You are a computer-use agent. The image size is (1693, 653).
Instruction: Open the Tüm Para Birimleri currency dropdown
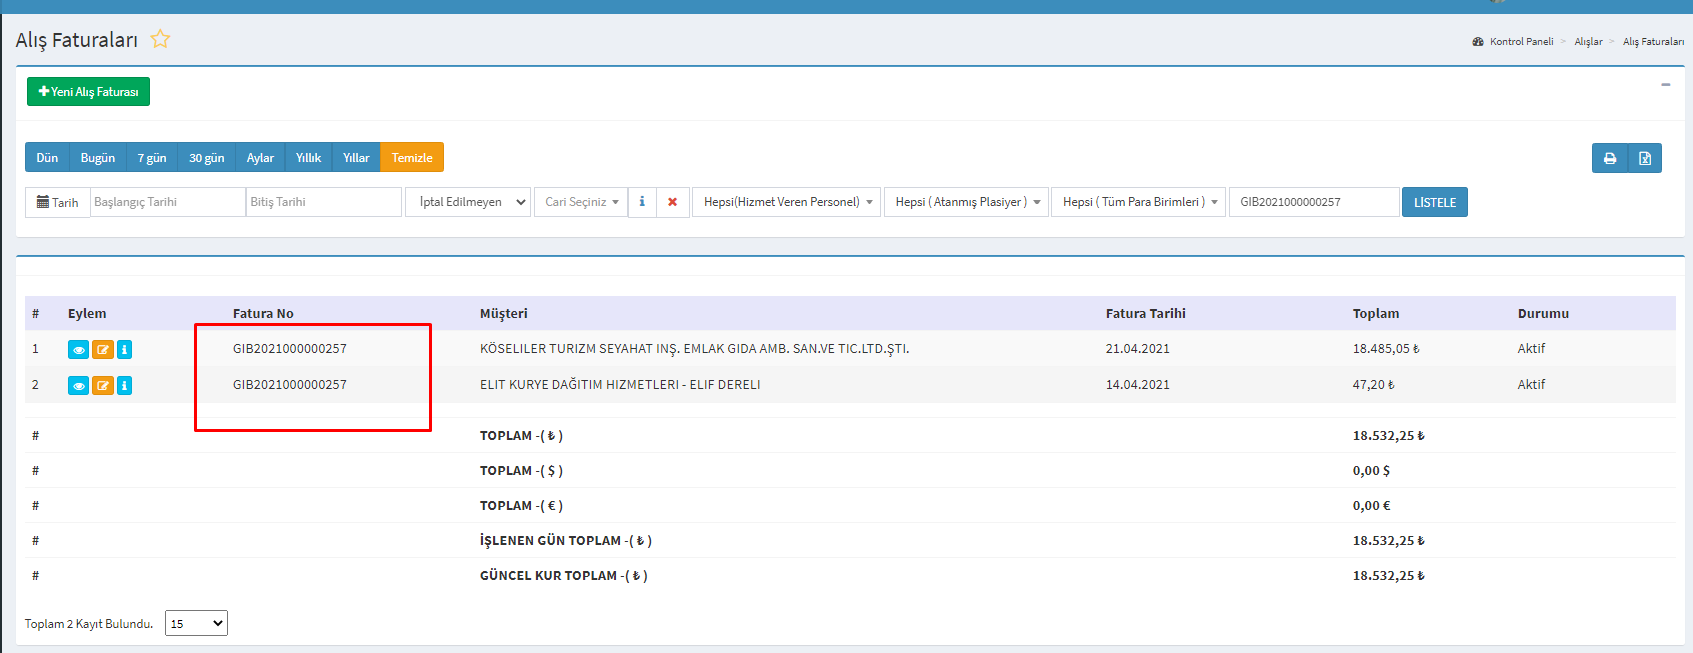[1138, 202]
